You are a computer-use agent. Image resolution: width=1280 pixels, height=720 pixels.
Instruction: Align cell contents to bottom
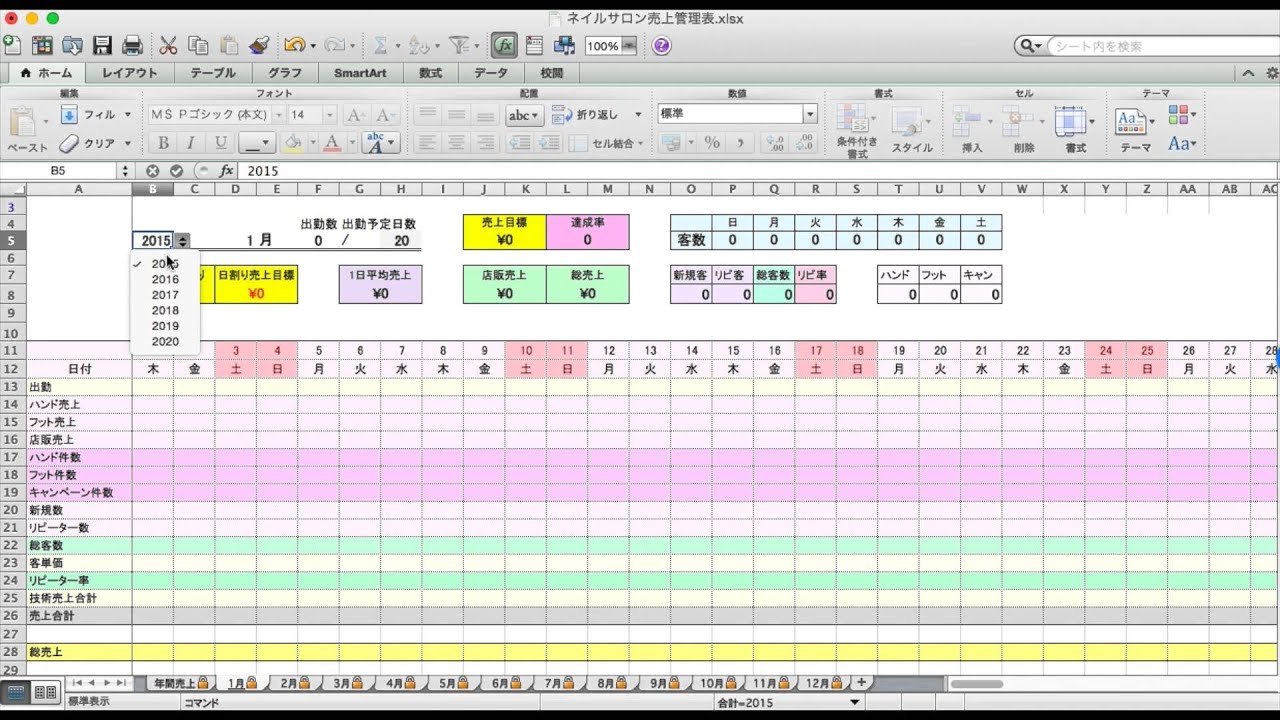[484, 115]
